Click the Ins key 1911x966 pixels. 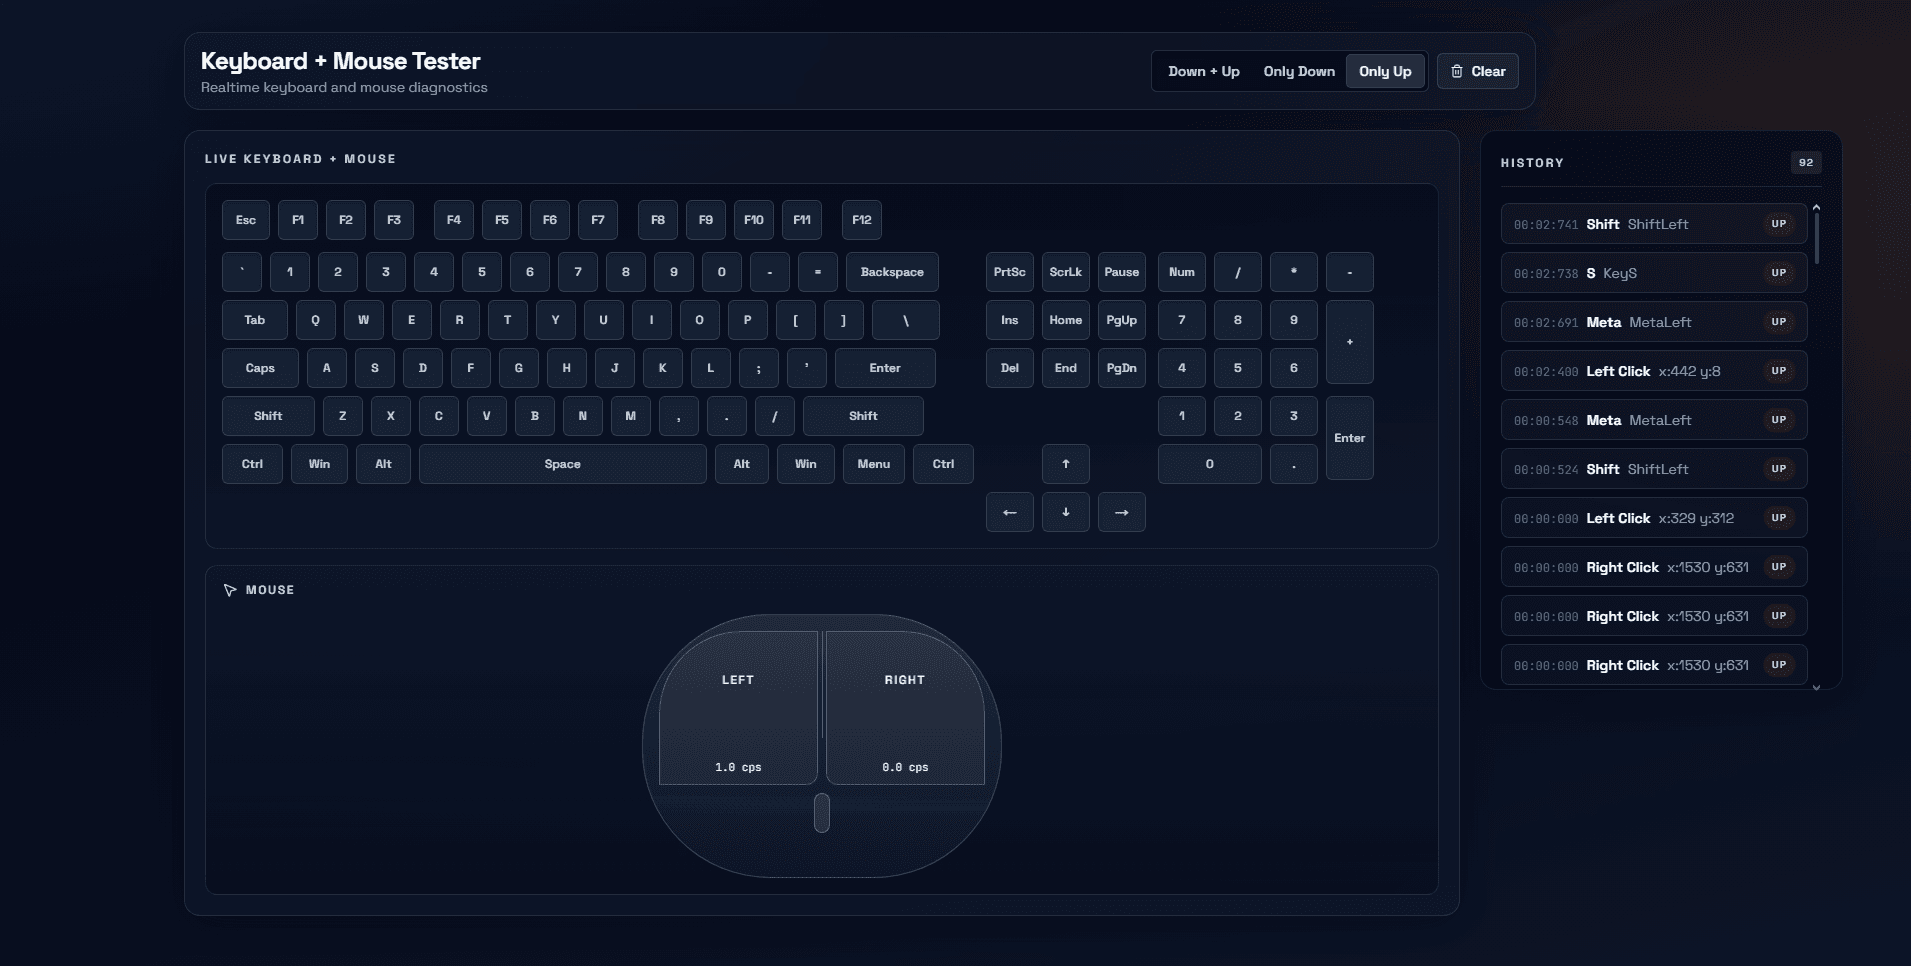click(1010, 320)
